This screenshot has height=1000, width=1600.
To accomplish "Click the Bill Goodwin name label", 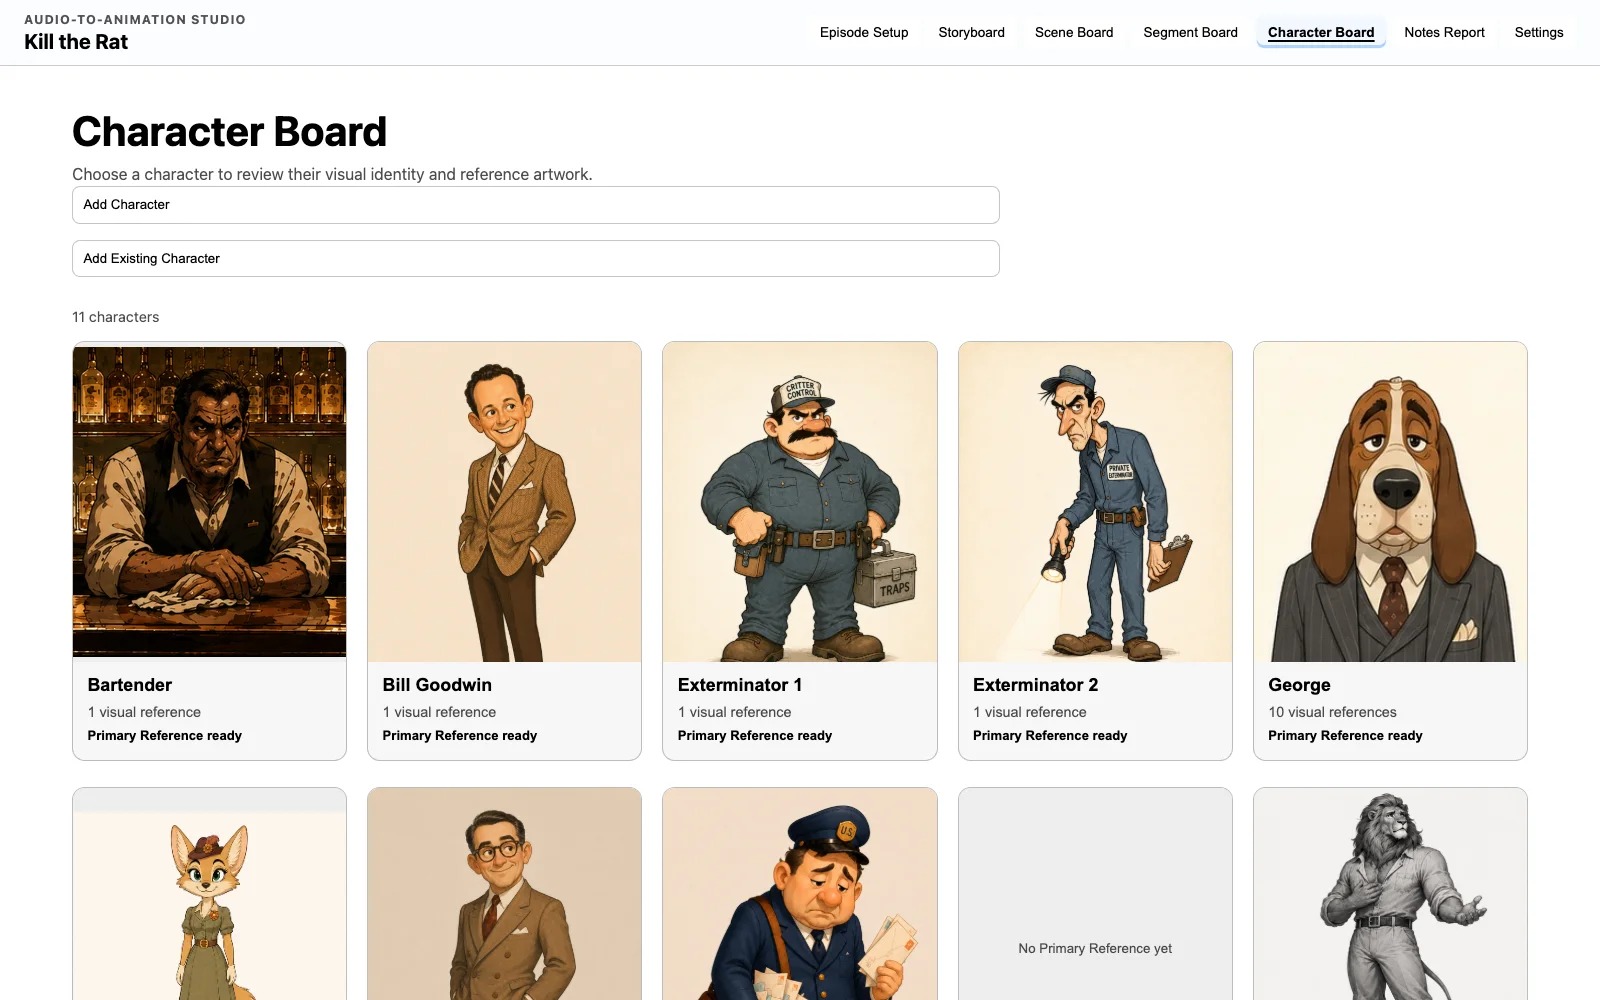I will (x=437, y=685).
